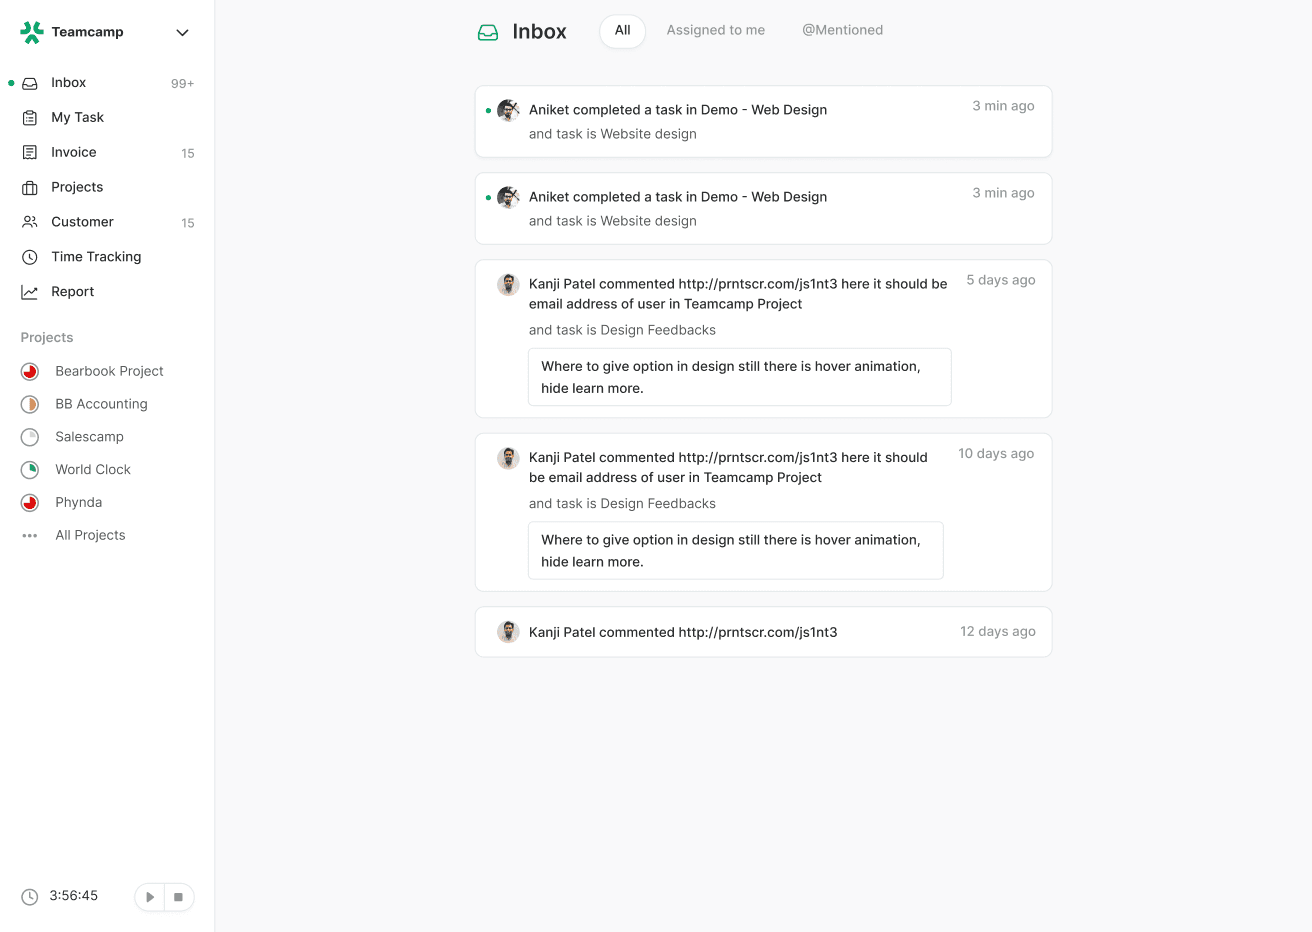This screenshot has width=1312, height=932.
Task: Select the My Task icon
Action: 29,117
